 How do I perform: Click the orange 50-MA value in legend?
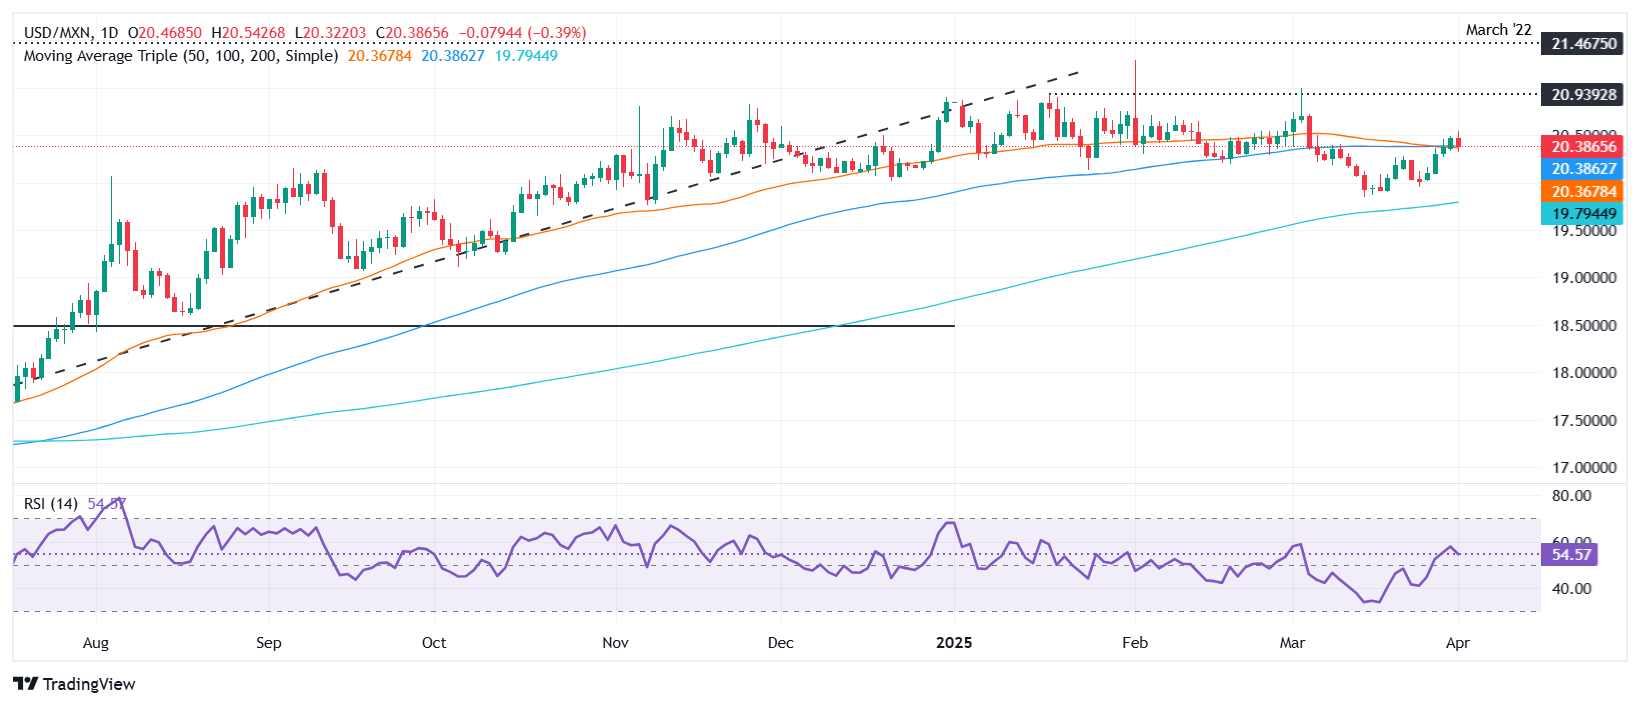pyautogui.click(x=380, y=56)
